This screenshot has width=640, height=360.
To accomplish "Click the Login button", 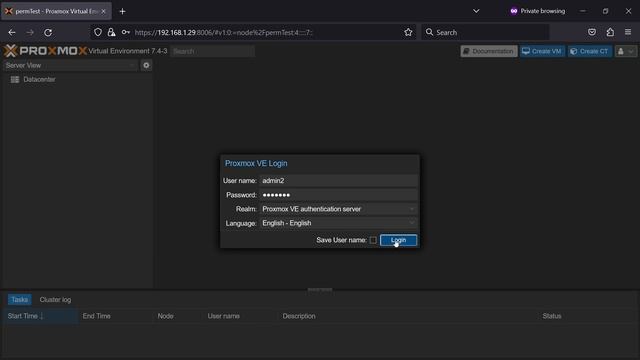I will point(398,240).
